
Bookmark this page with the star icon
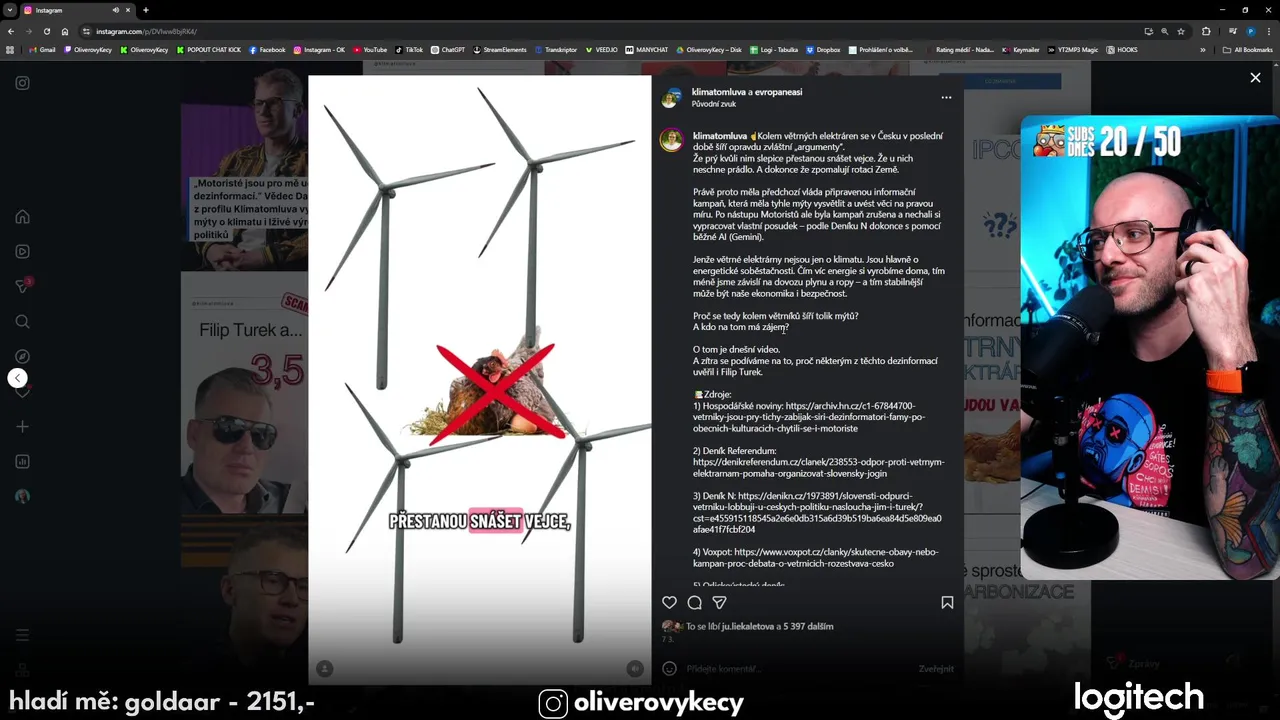[x=1181, y=31]
